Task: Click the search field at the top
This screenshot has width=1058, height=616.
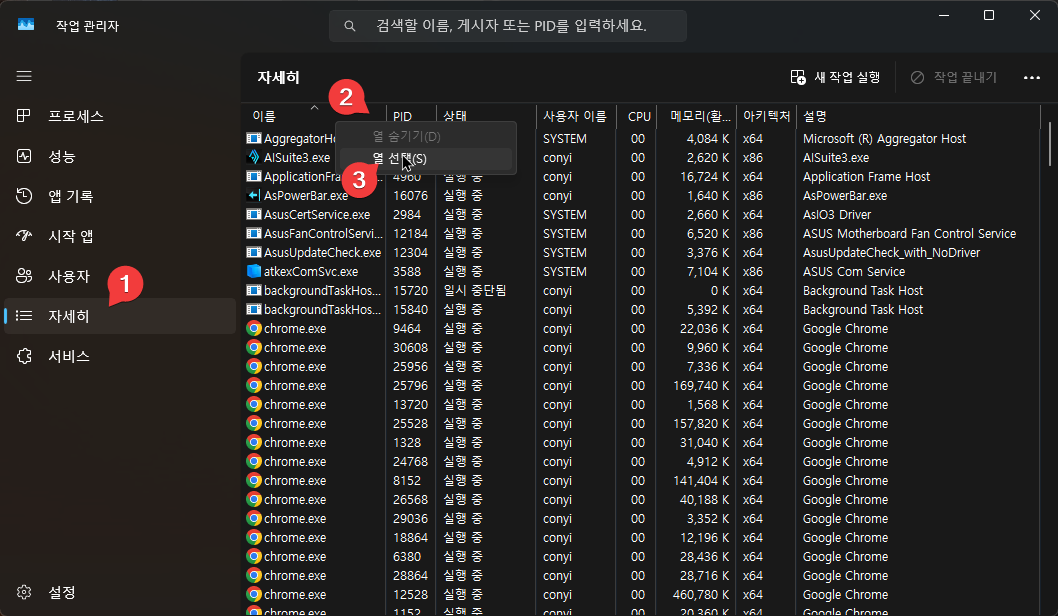Action: point(507,26)
